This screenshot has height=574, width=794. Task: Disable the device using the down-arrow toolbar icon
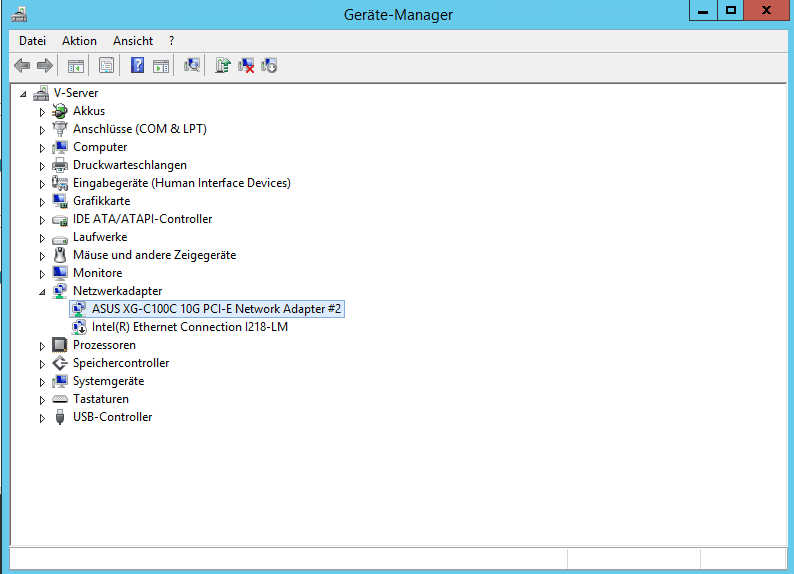[x=269, y=65]
